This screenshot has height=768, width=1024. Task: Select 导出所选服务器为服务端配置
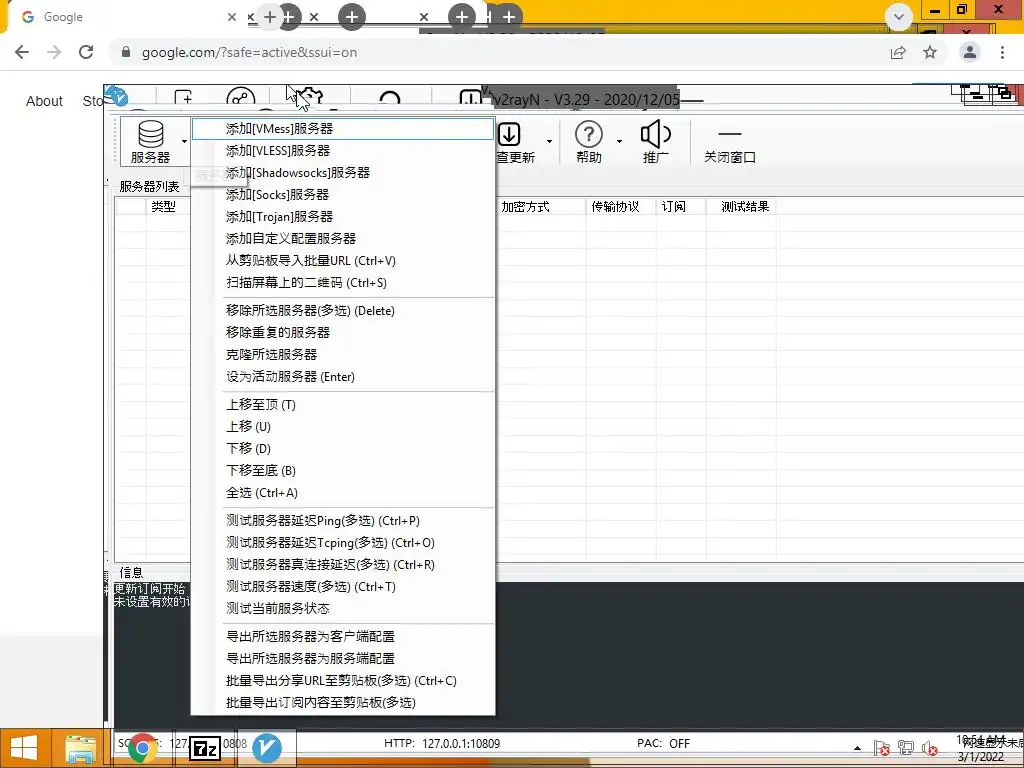[343, 659]
